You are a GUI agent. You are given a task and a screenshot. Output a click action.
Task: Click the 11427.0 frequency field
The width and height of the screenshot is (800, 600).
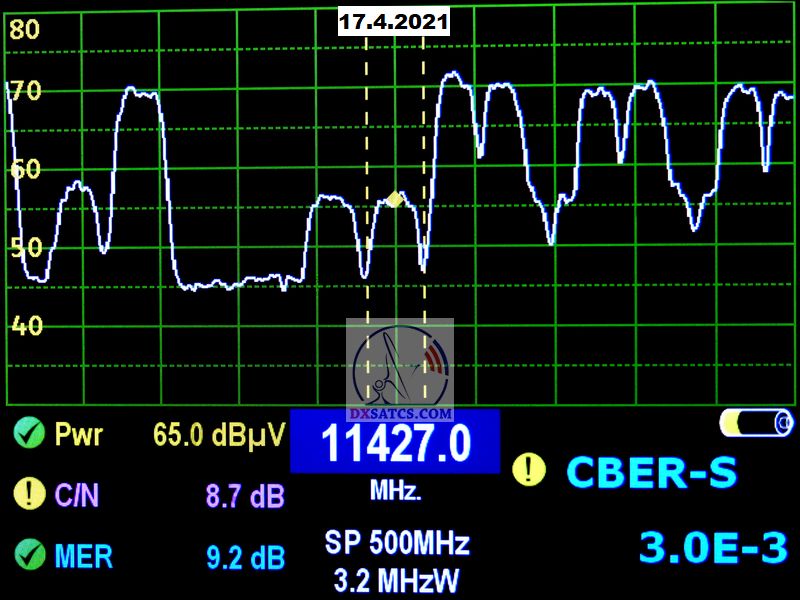[395, 444]
